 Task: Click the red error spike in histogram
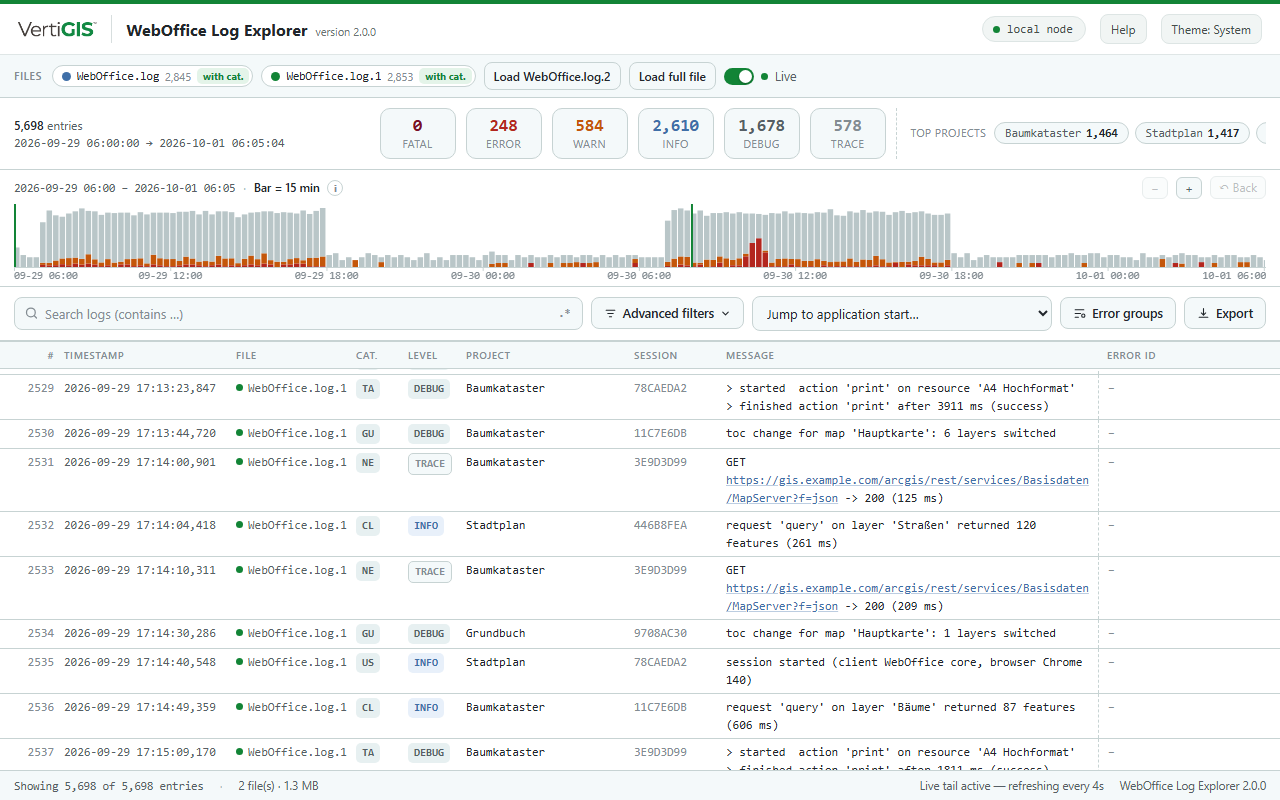coord(758,252)
